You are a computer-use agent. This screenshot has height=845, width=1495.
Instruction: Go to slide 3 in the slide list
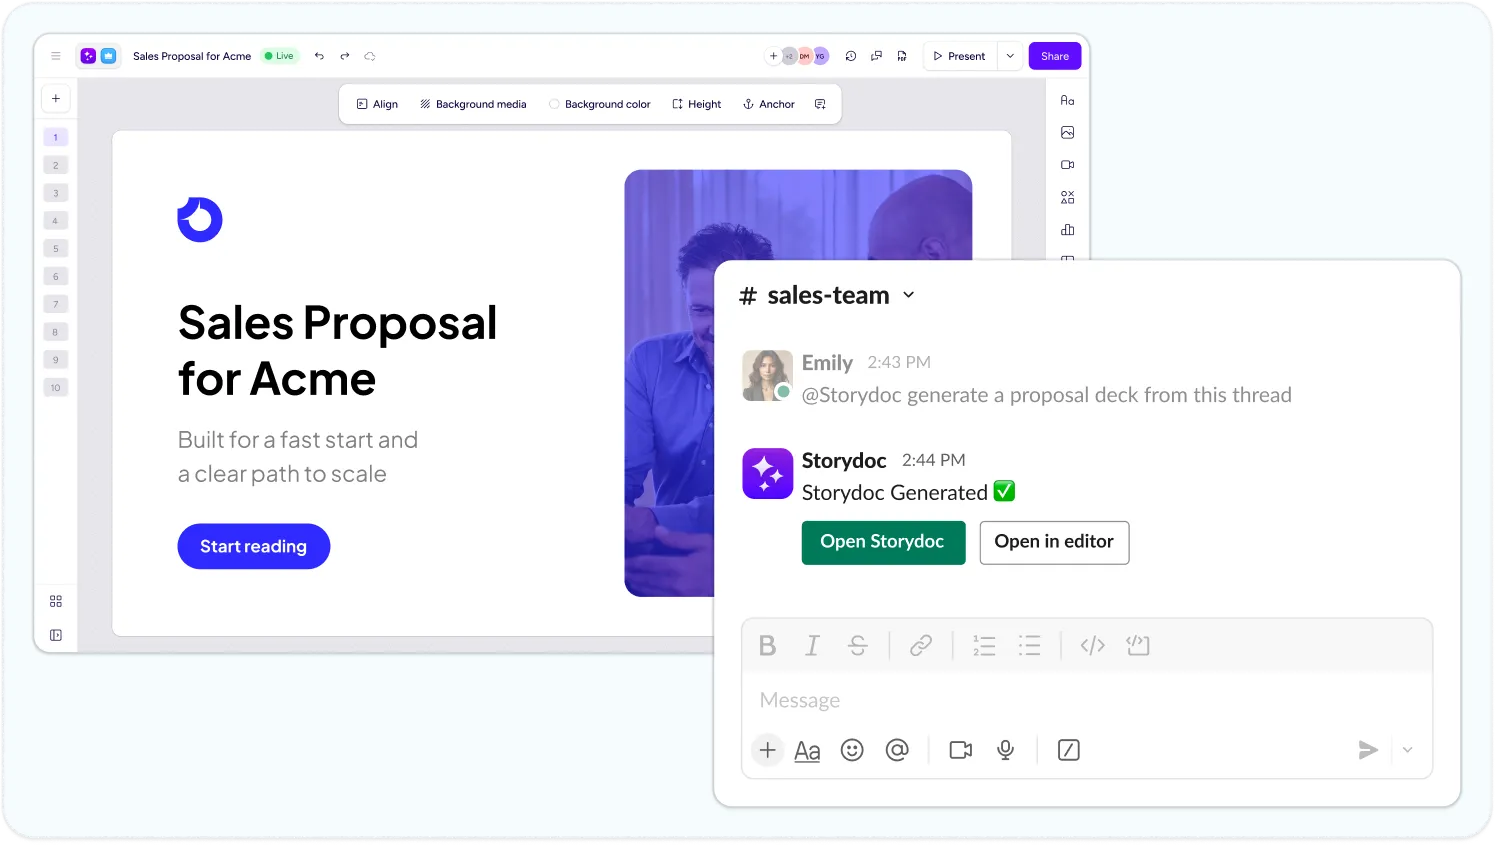[56, 193]
